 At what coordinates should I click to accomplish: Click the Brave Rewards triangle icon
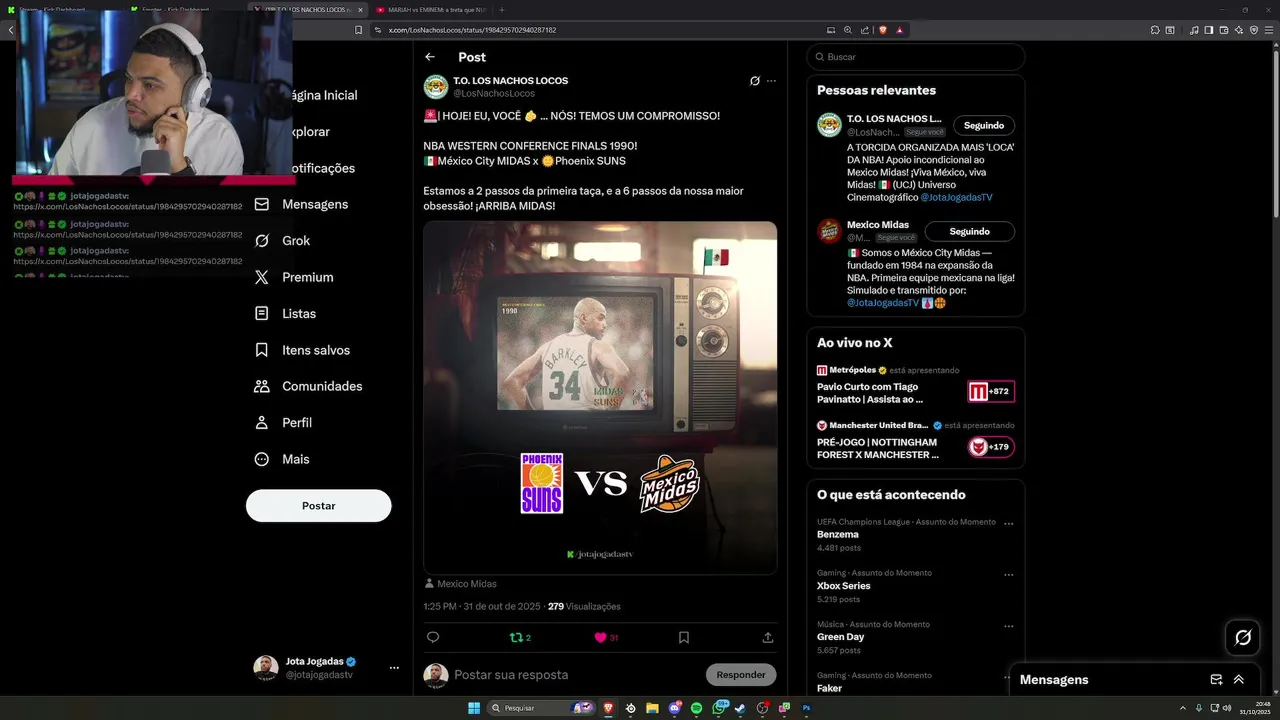pyautogui.click(x=899, y=30)
